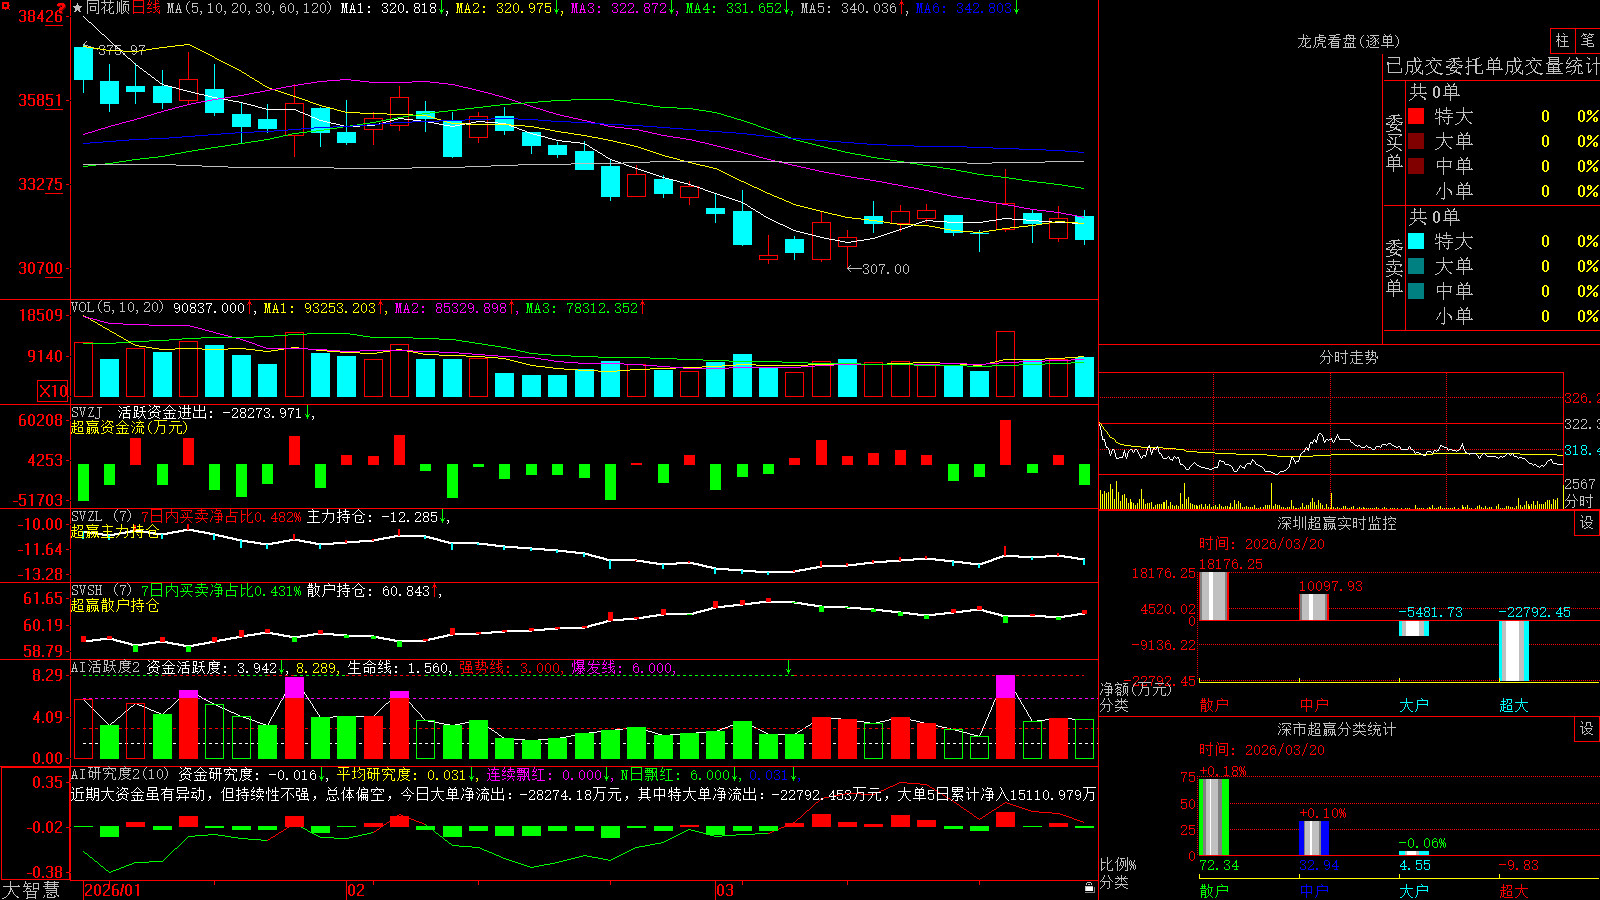
Task: Click the AI研究度2(10) indicator label
Action: pyautogui.click(x=120, y=773)
